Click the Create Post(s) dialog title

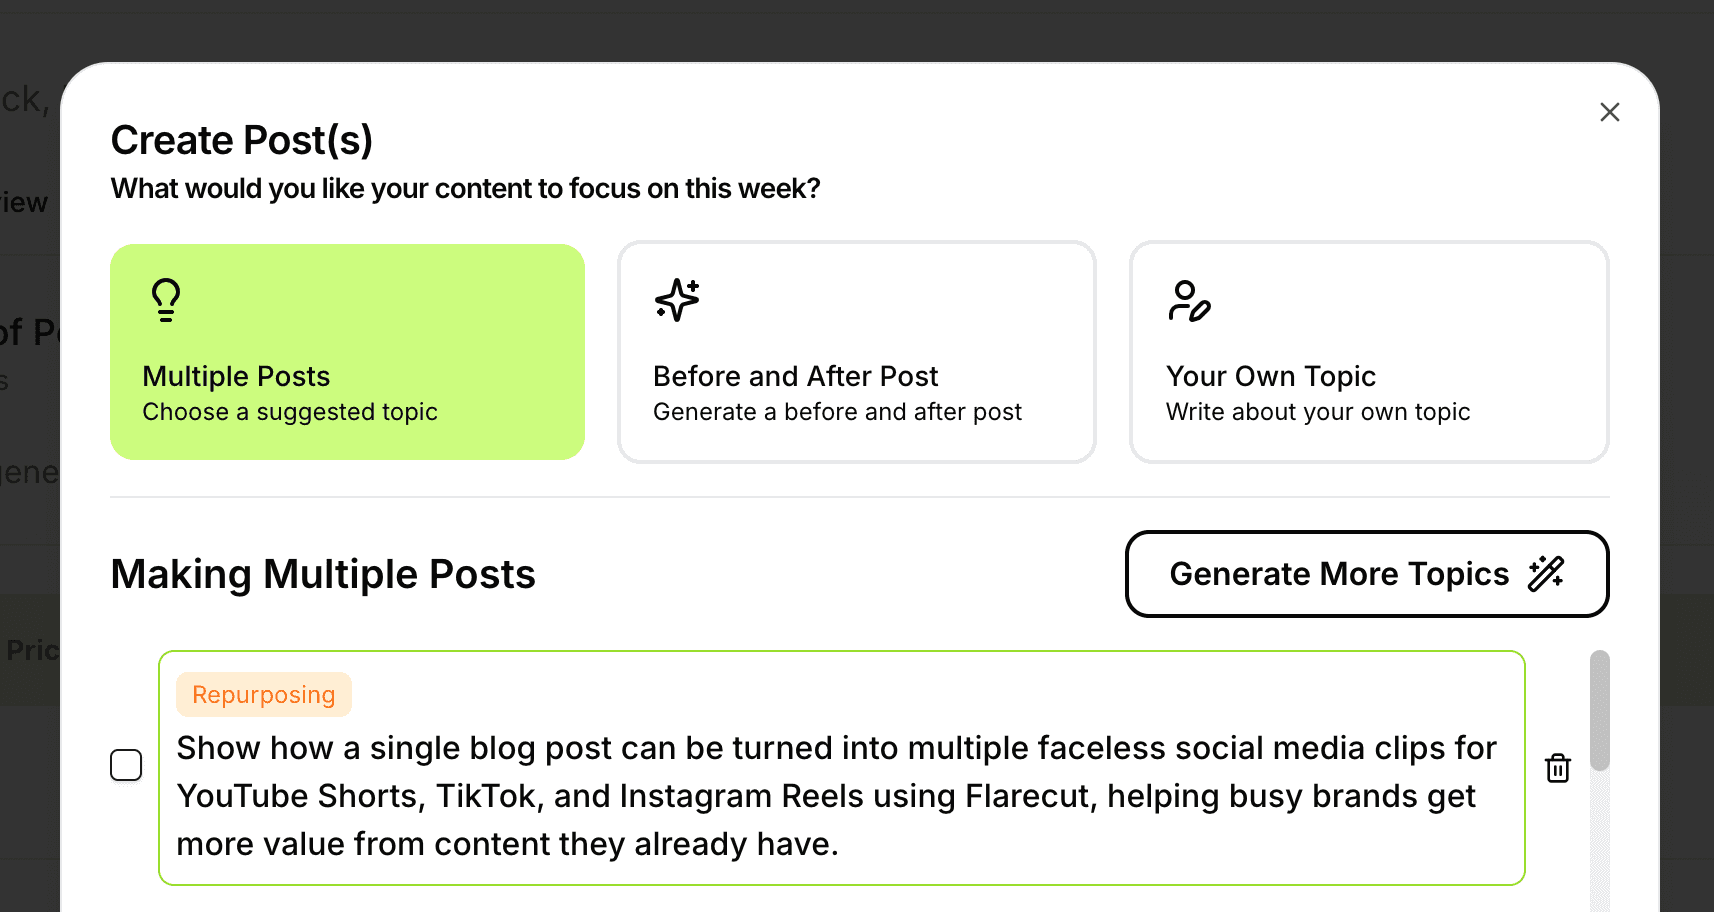[242, 141]
